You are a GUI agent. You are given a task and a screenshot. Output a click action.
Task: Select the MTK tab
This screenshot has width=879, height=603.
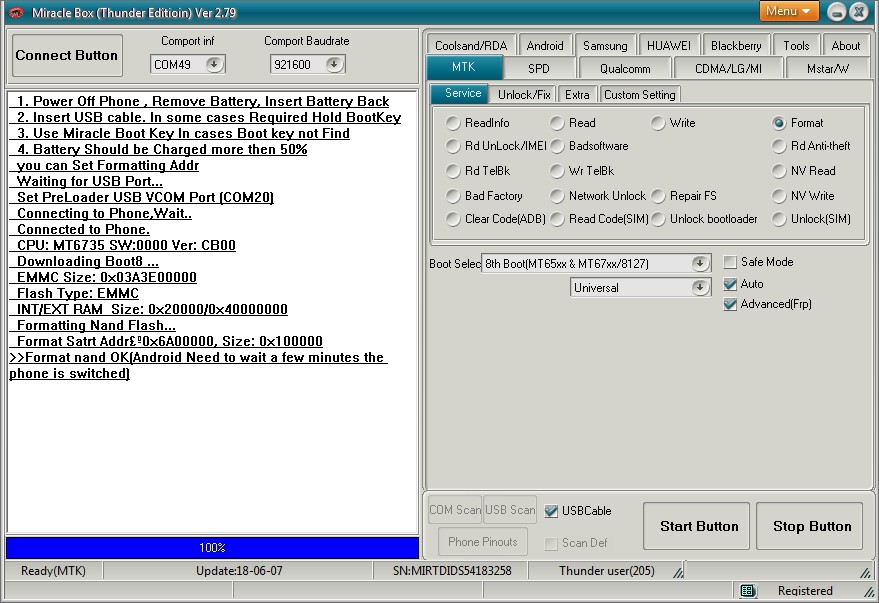tap(464, 67)
